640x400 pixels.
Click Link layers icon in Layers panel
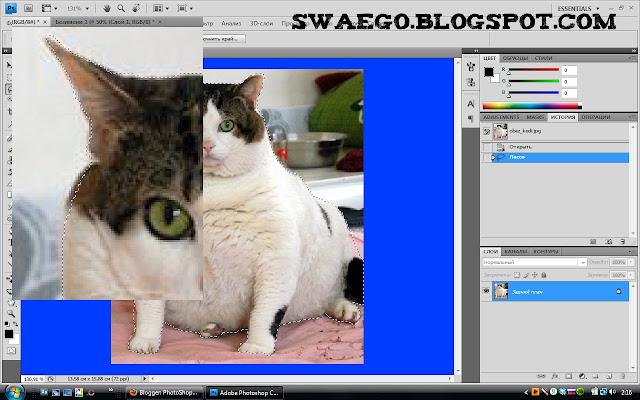(541, 376)
